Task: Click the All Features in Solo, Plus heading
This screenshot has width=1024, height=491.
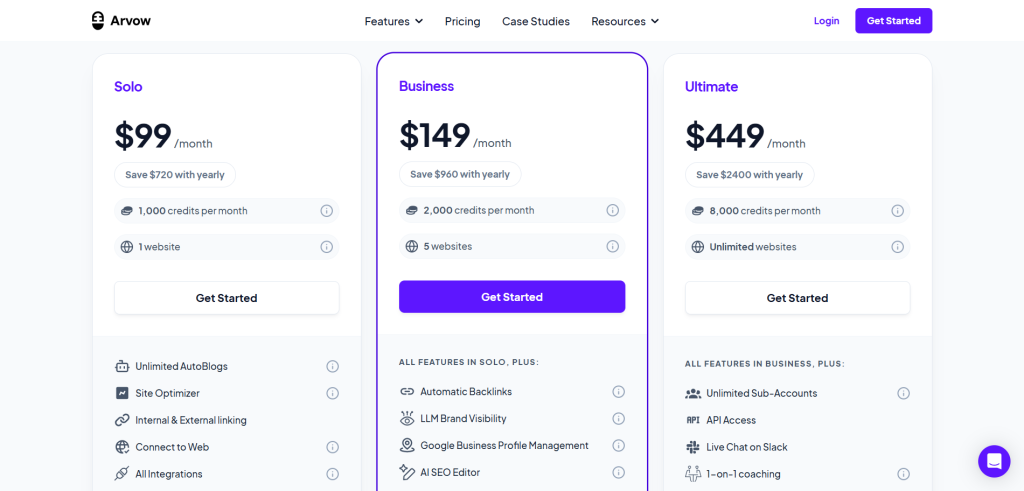Action: click(469, 362)
